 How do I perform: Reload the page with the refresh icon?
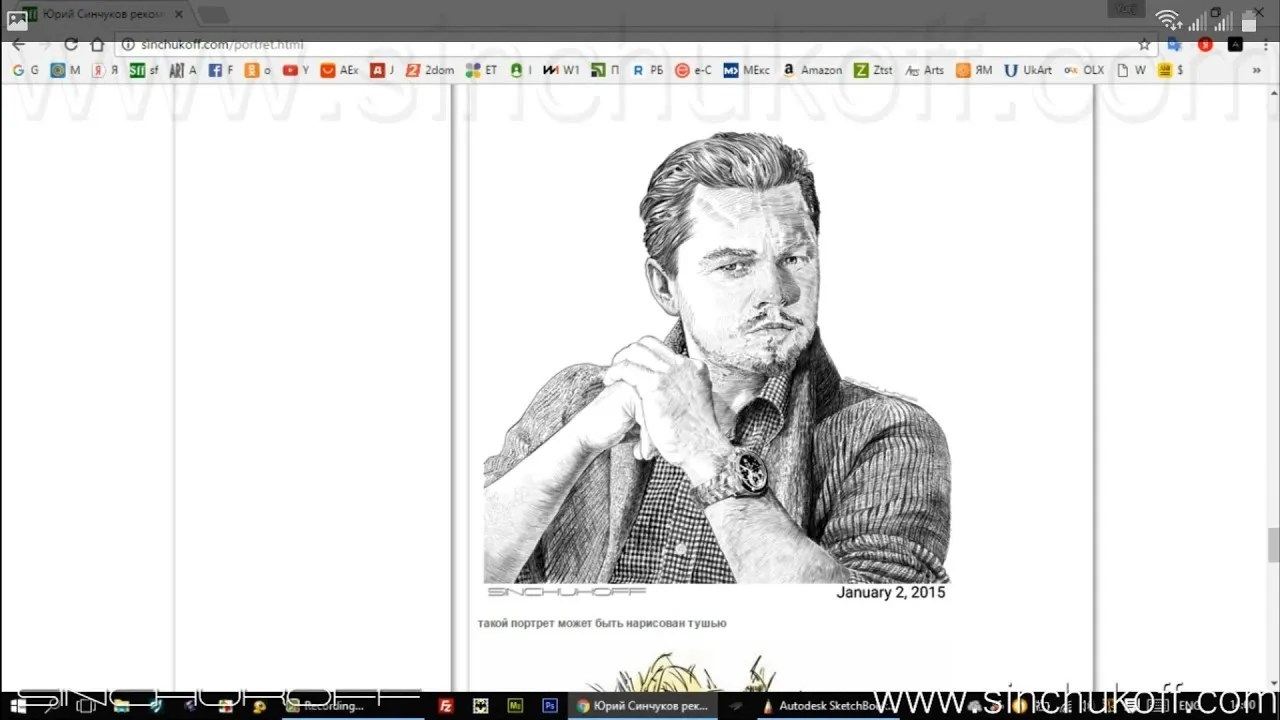tap(70, 44)
